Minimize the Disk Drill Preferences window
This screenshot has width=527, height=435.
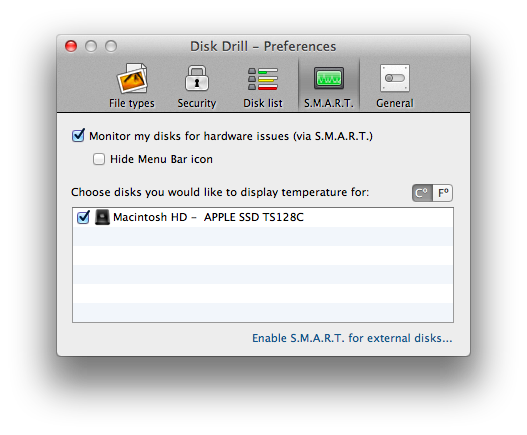[91, 46]
